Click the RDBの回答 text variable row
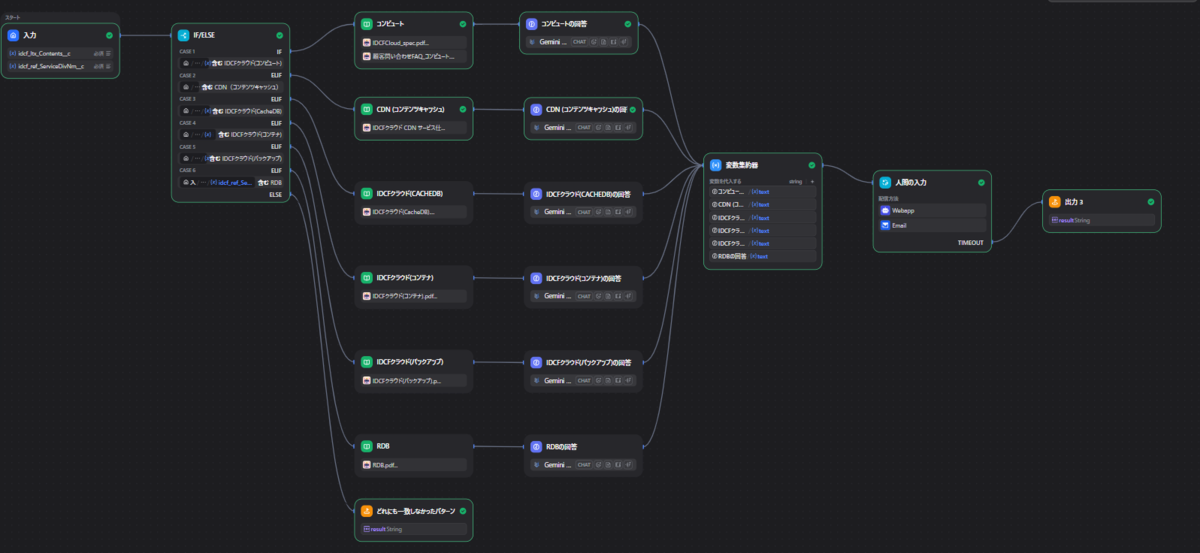Screen dimensions: 1200x553 tap(762, 256)
